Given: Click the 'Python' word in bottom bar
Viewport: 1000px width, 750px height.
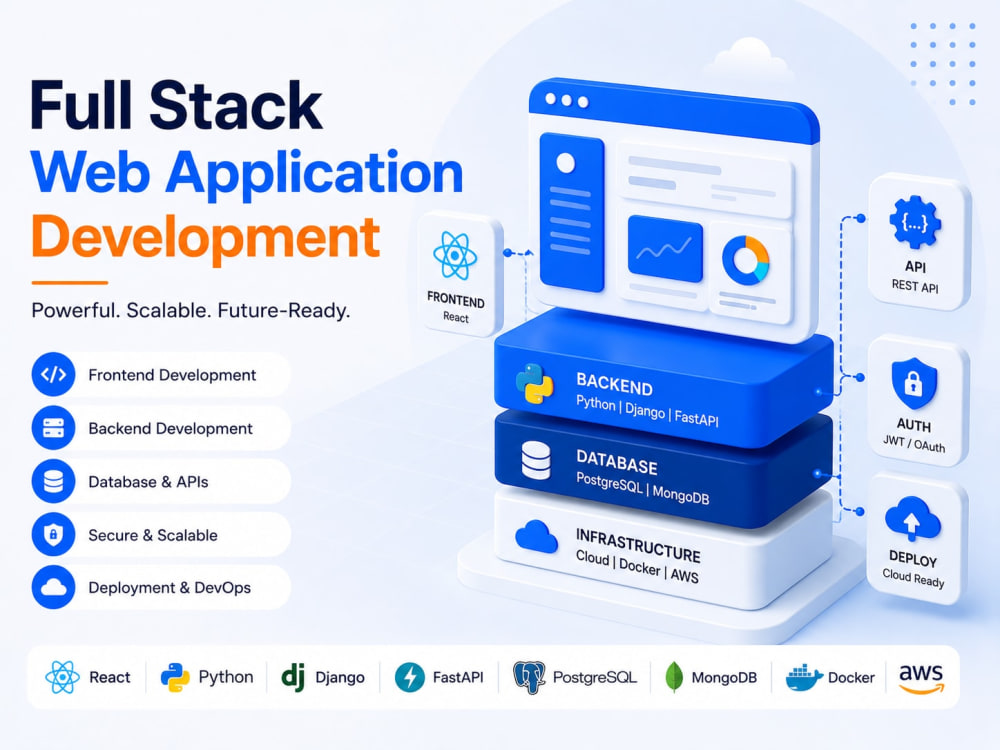Looking at the screenshot, I should click(x=226, y=677).
